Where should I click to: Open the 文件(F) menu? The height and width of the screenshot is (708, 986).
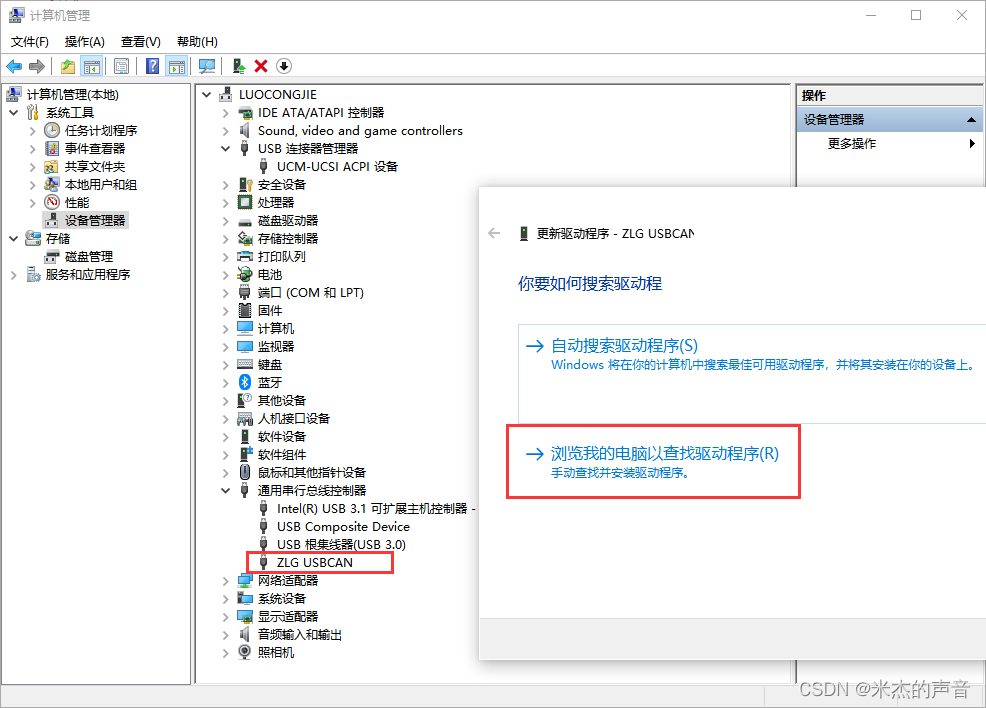tap(30, 41)
